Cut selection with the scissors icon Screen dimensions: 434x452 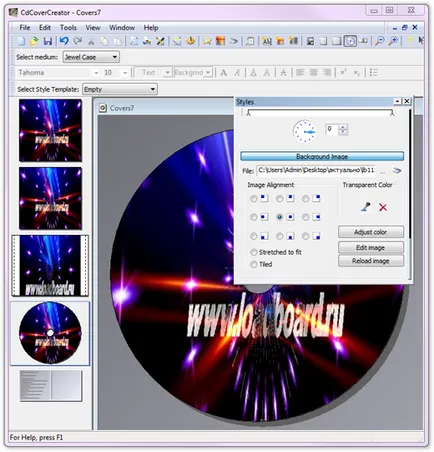(x=91, y=41)
